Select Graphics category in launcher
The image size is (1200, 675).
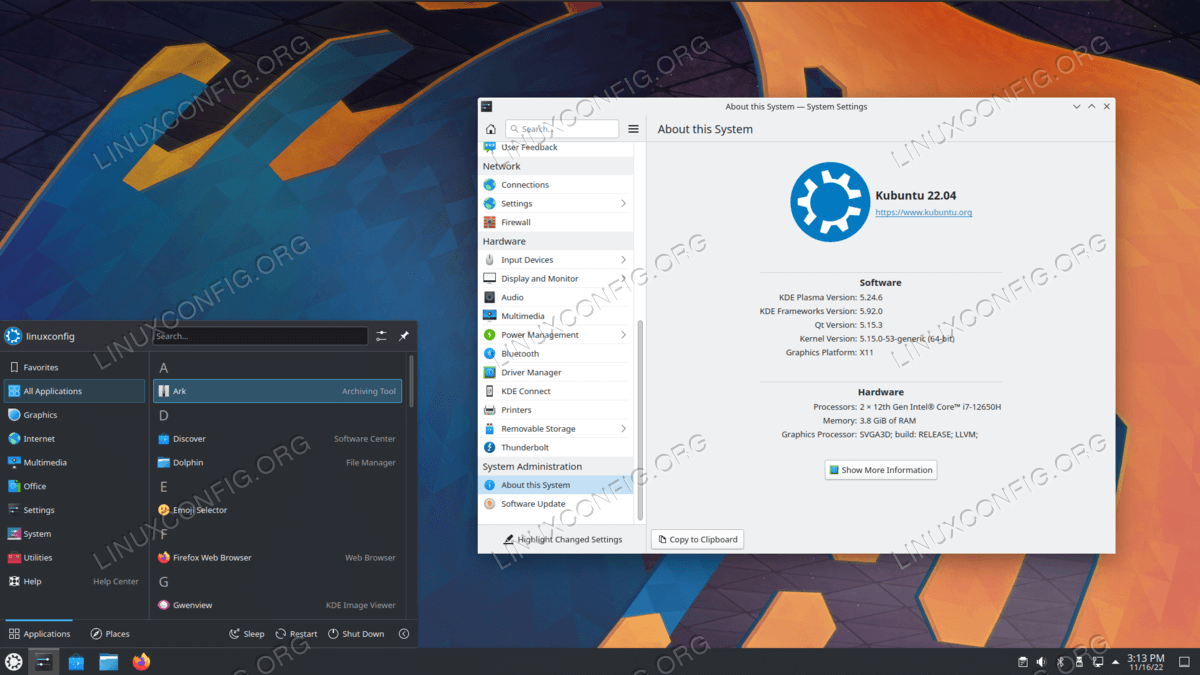[x=75, y=415]
